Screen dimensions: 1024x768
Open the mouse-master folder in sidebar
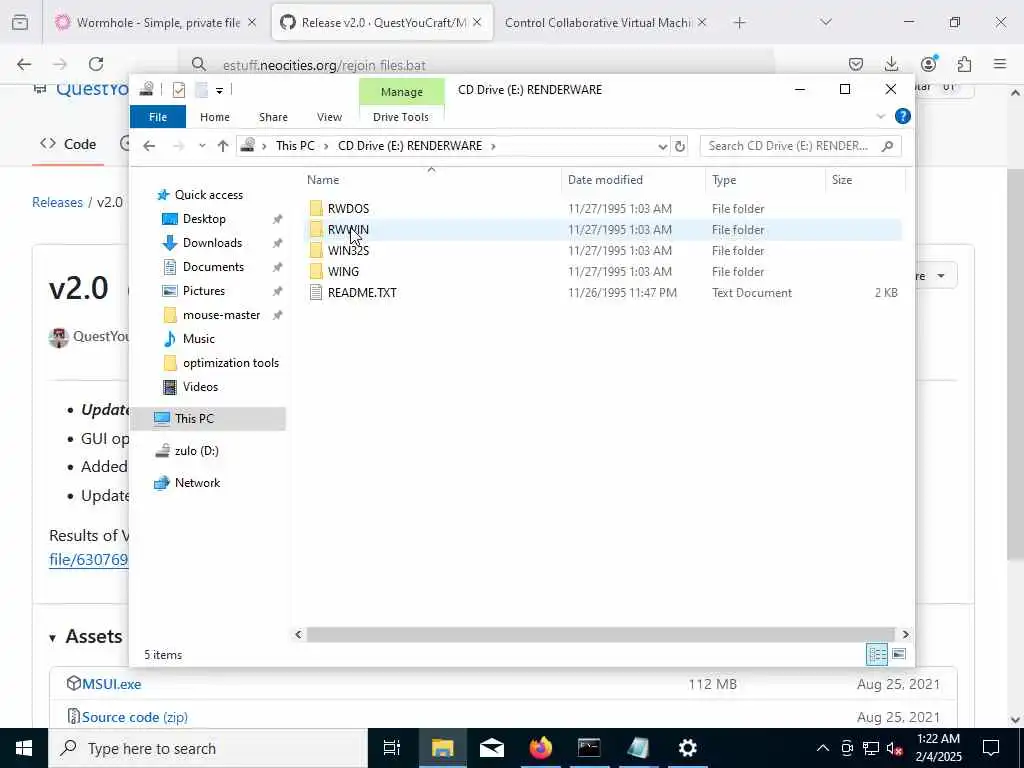(221, 315)
